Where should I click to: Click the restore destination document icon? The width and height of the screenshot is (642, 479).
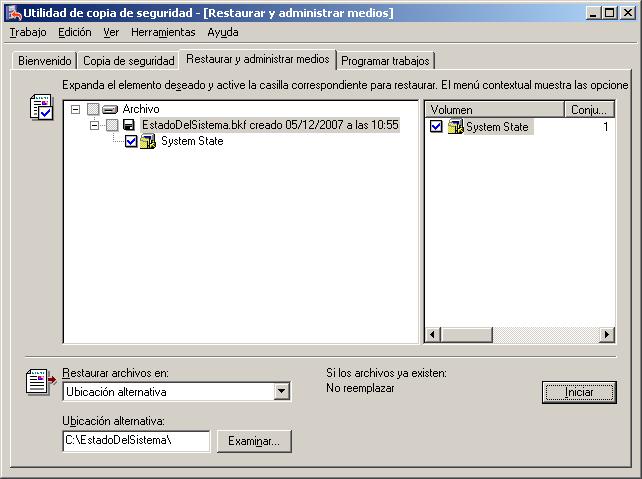pyautogui.click(x=41, y=382)
